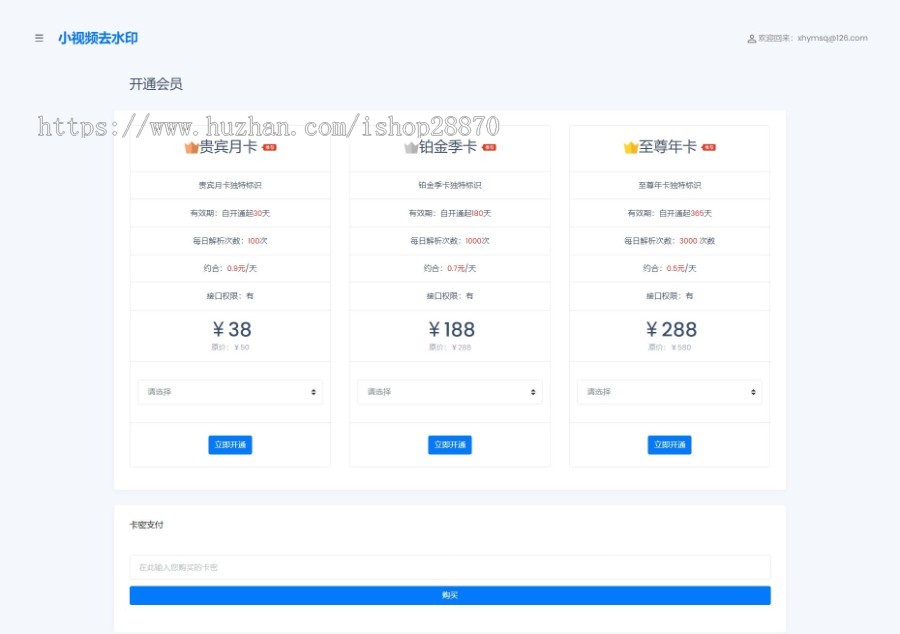Screen dimensions: 900x634
Task: Click 立即开通 button under ¥38 plan
Action: [x=230, y=445]
